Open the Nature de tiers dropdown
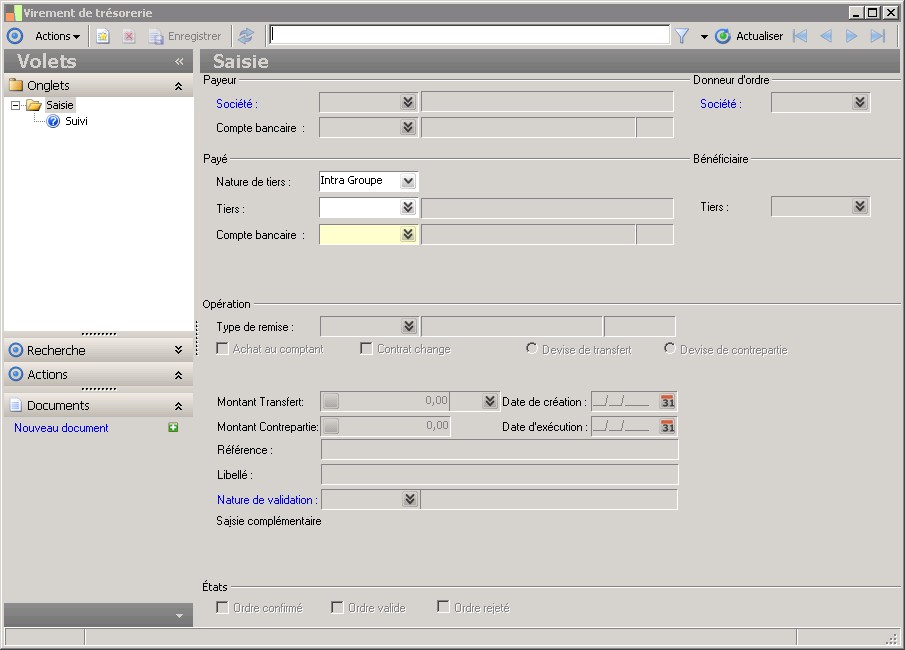Viewport: 905px width, 650px height. click(x=407, y=181)
